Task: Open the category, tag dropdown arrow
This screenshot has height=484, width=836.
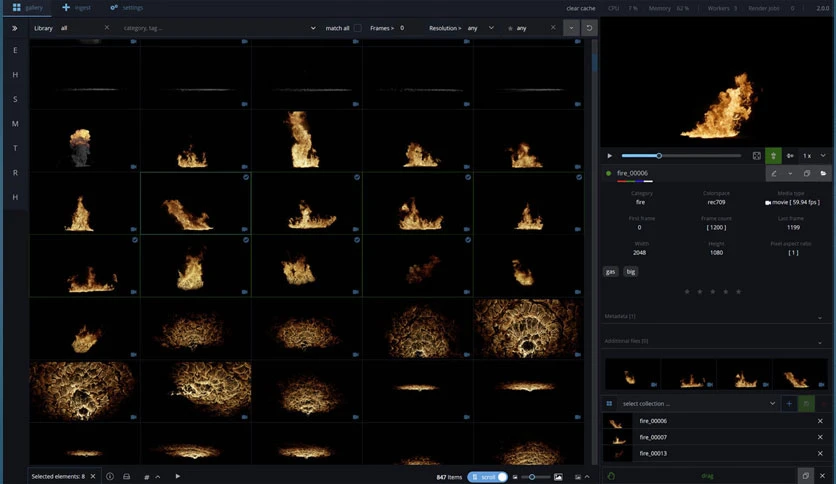Action: [313, 28]
